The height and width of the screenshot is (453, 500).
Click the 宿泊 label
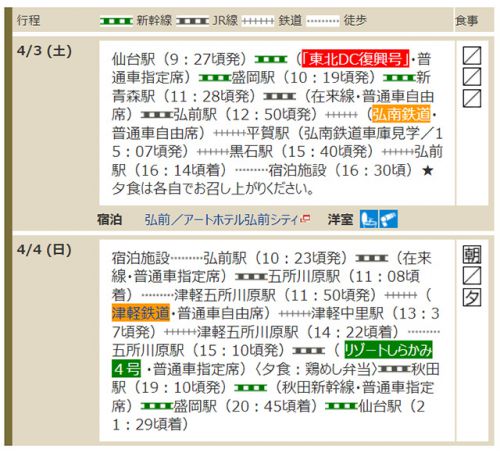pos(109,220)
